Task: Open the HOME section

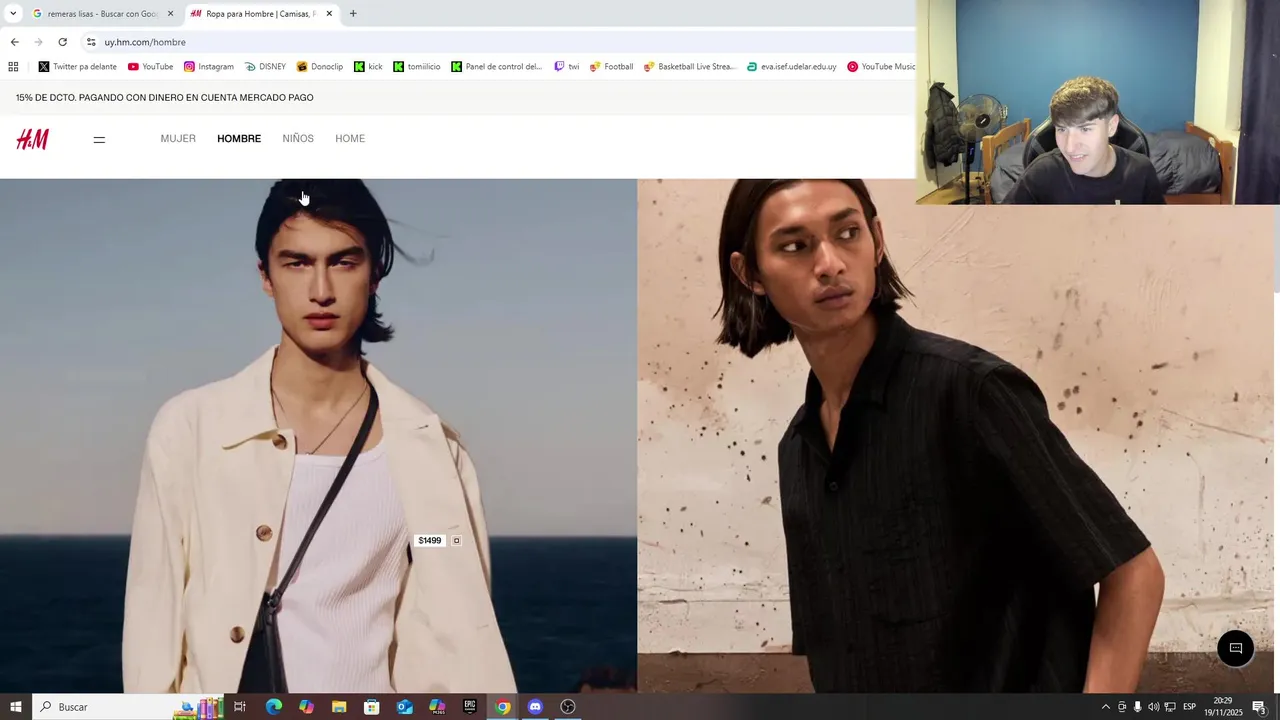Action: [x=350, y=139]
